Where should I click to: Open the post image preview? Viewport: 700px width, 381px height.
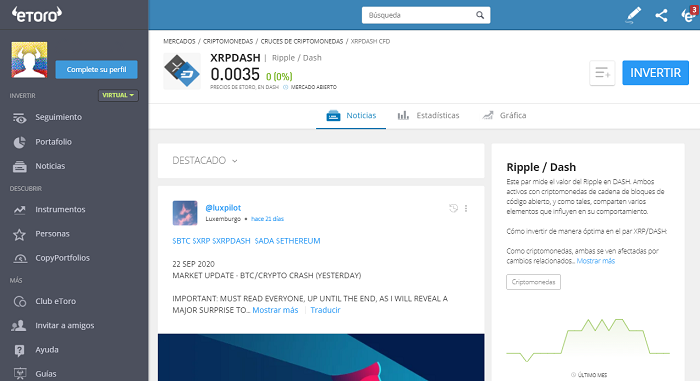point(321,357)
